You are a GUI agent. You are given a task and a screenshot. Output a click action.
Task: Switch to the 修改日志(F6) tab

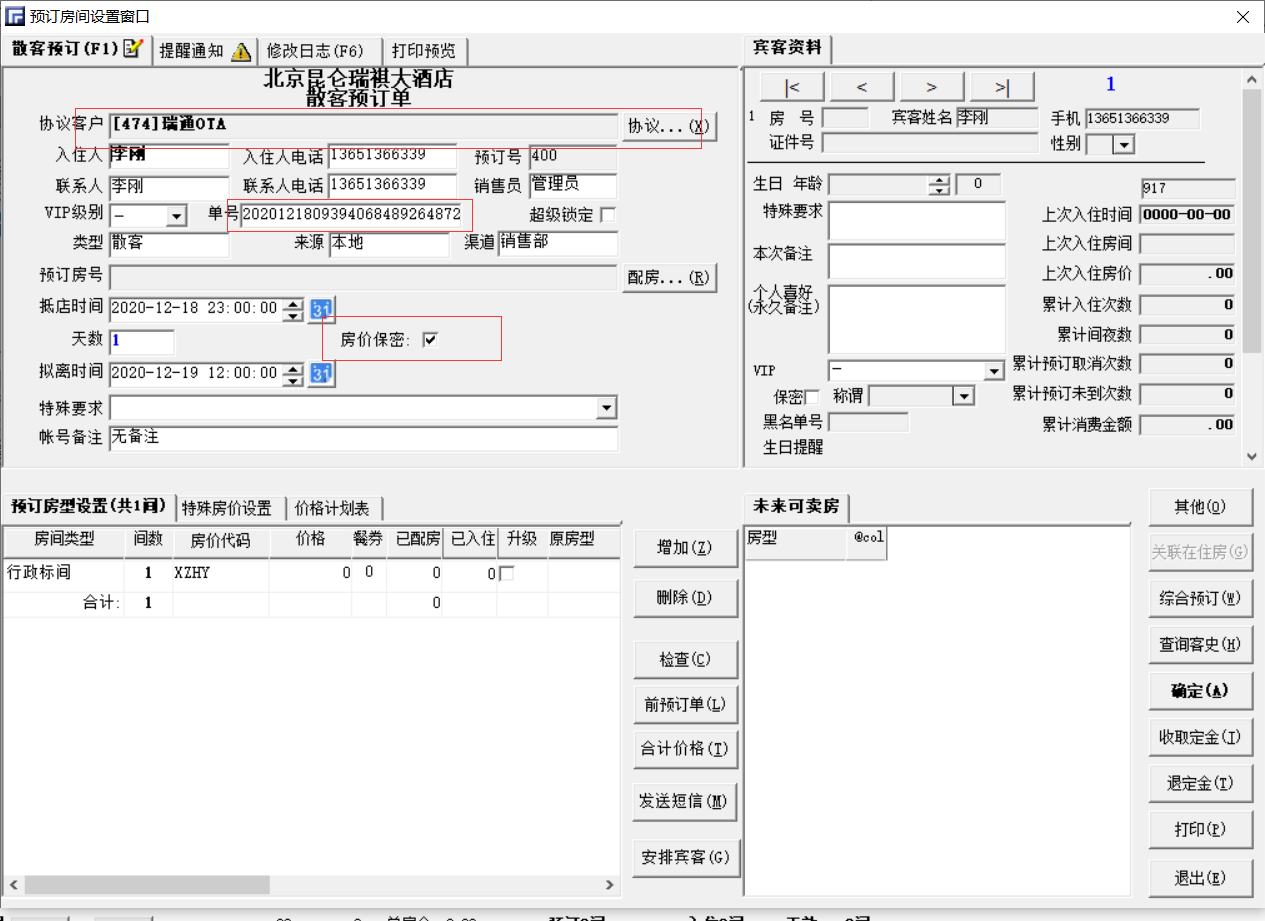pyautogui.click(x=316, y=51)
